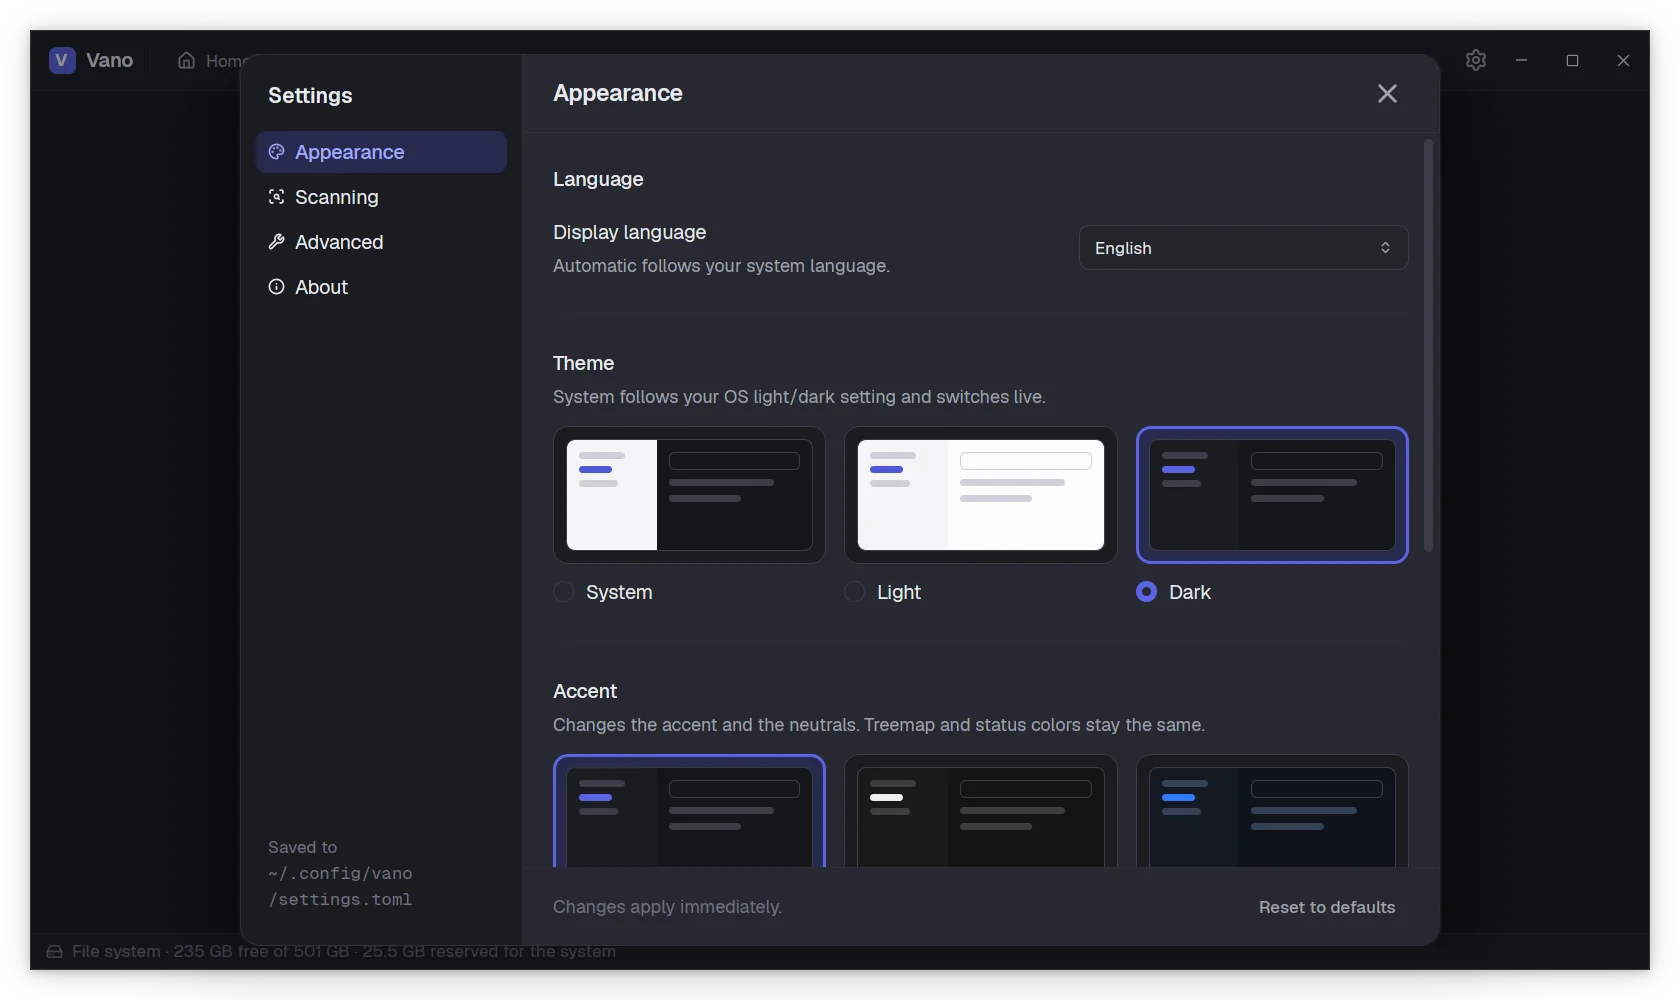
Task: Click the Settings sidebar title
Action: (x=310, y=95)
